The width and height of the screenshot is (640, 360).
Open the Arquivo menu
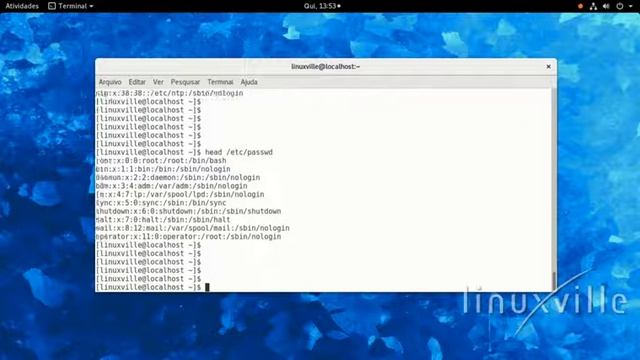[110, 82]
